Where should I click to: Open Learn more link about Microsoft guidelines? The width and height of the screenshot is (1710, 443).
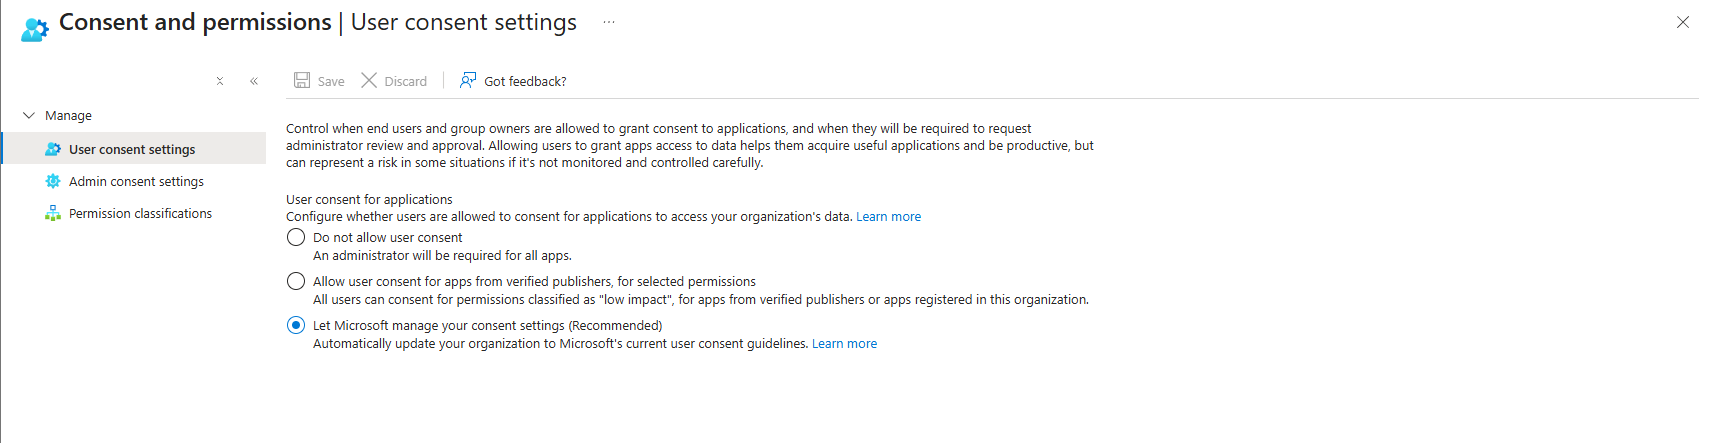[844, 343]
